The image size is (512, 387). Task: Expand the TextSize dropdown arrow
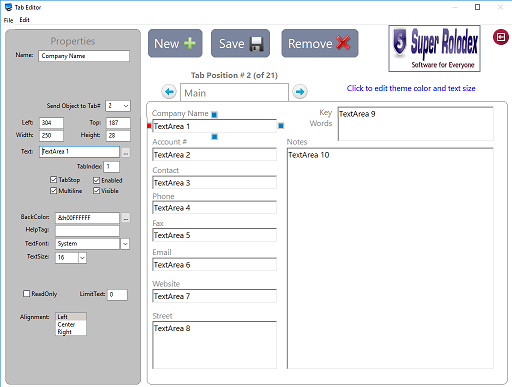82,258
